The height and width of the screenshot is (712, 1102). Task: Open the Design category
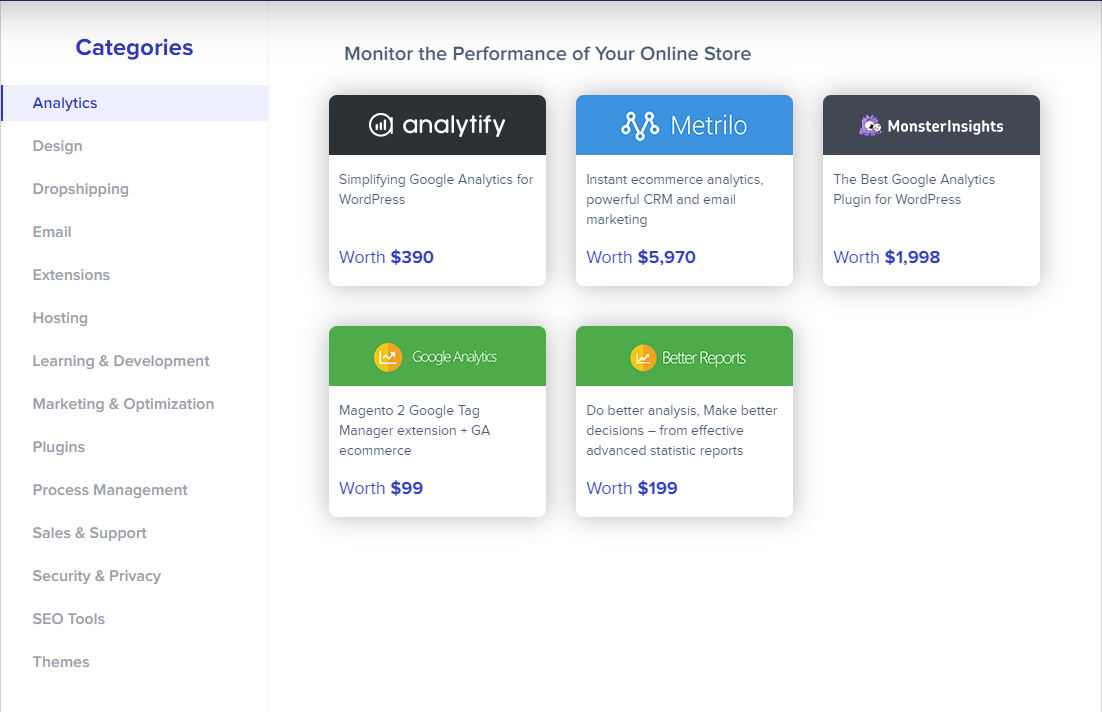point(58,146)
